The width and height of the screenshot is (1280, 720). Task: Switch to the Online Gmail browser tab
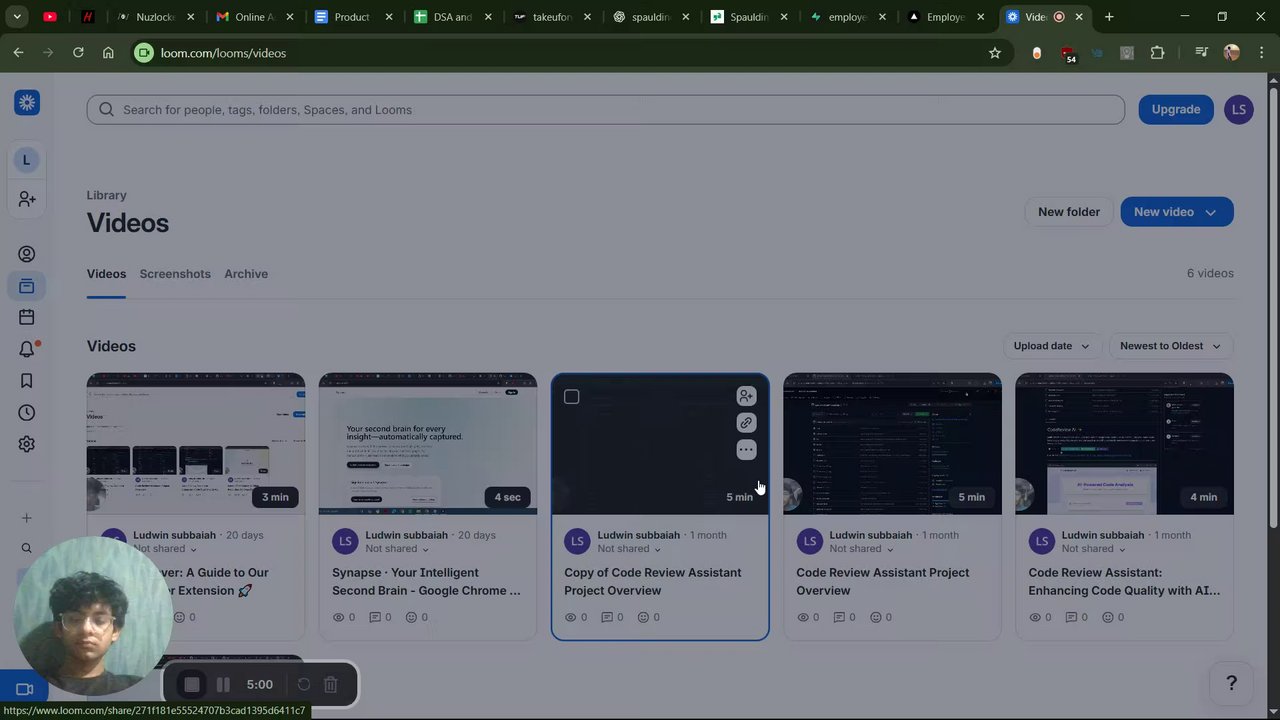(x=254, y=17)
